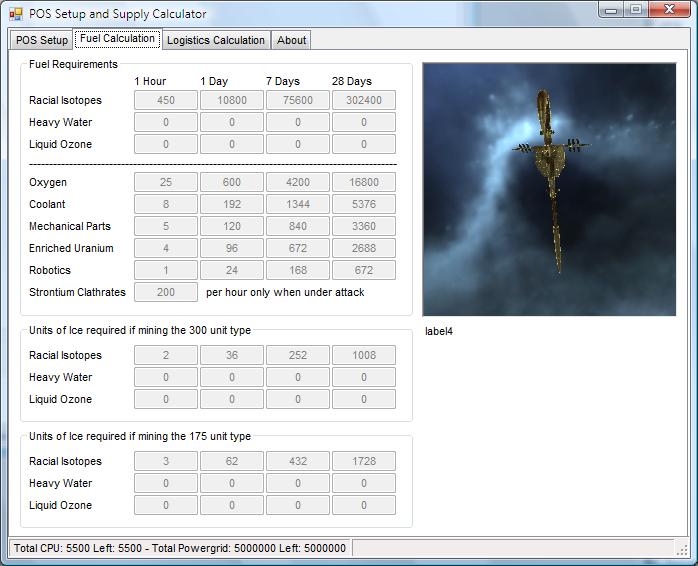This screenshot has width=698, height=566.
Task: Switch to the POS Setup tab
Action: coord(42,40)
